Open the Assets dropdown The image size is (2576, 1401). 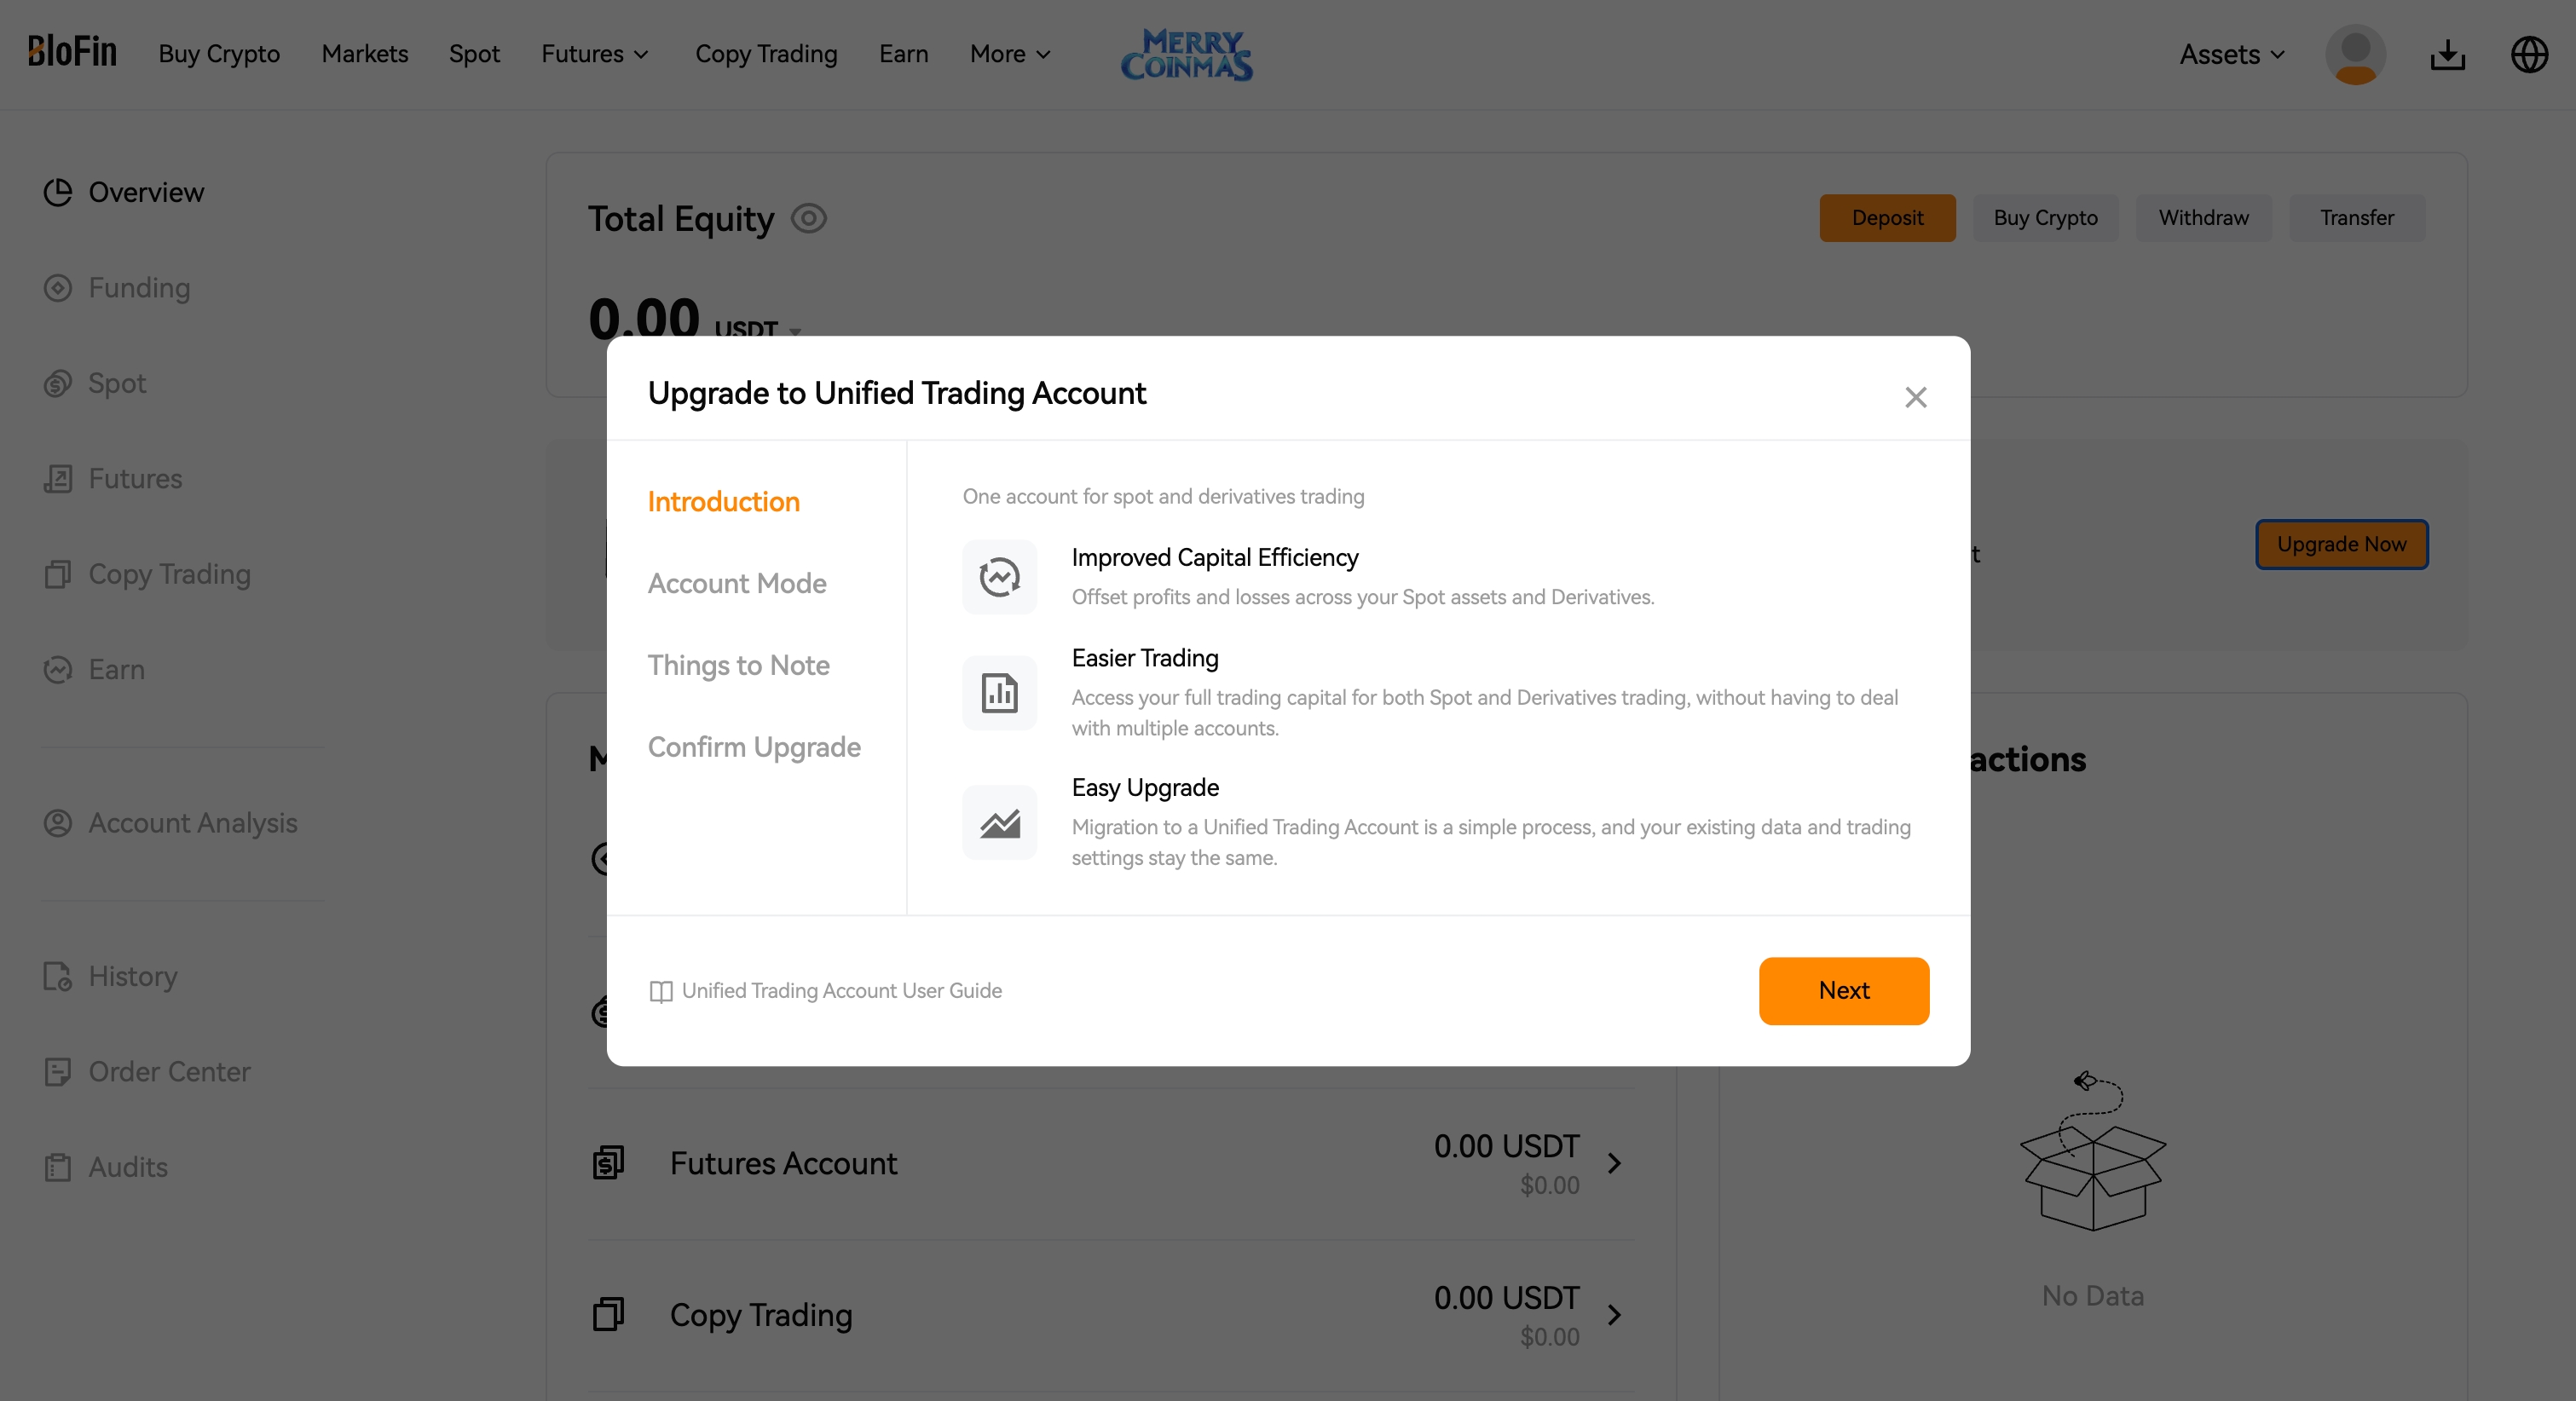(x=2232, y=54)
